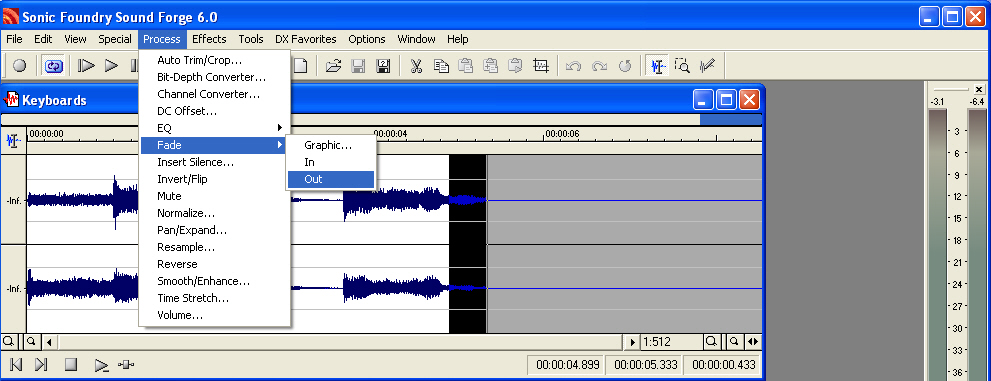
Task: Select Channel Converter... menu entry
Action: coord(214,95)
